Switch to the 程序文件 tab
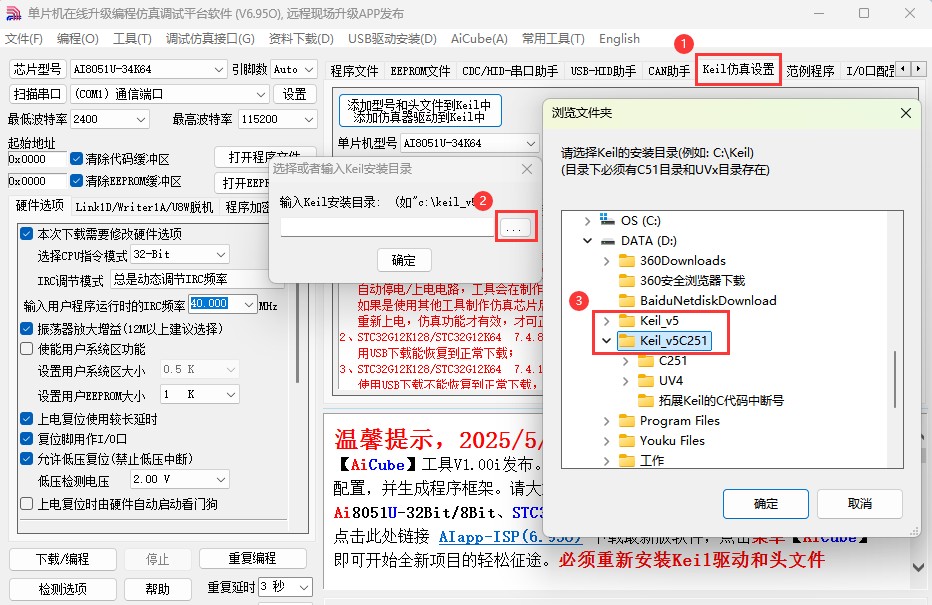 [x=354, y=71]
